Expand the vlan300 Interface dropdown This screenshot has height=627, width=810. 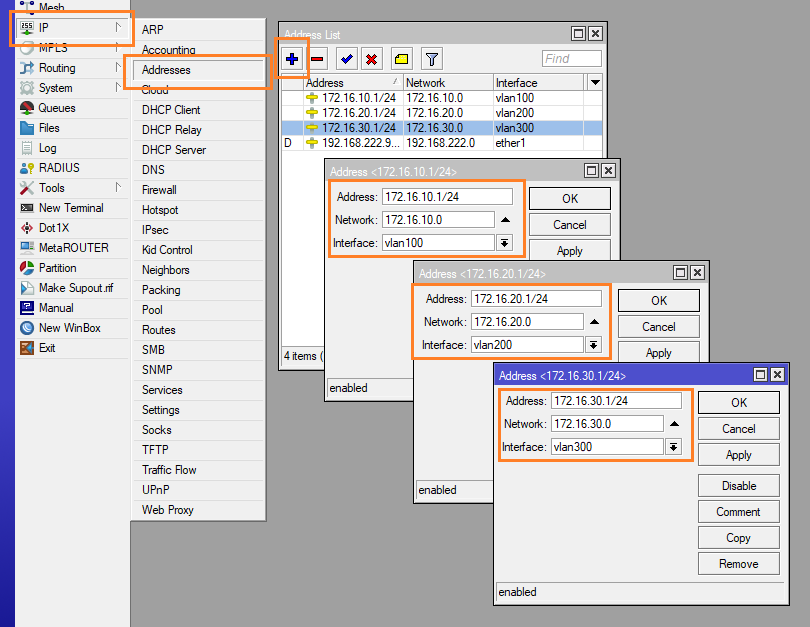[673, 447]
